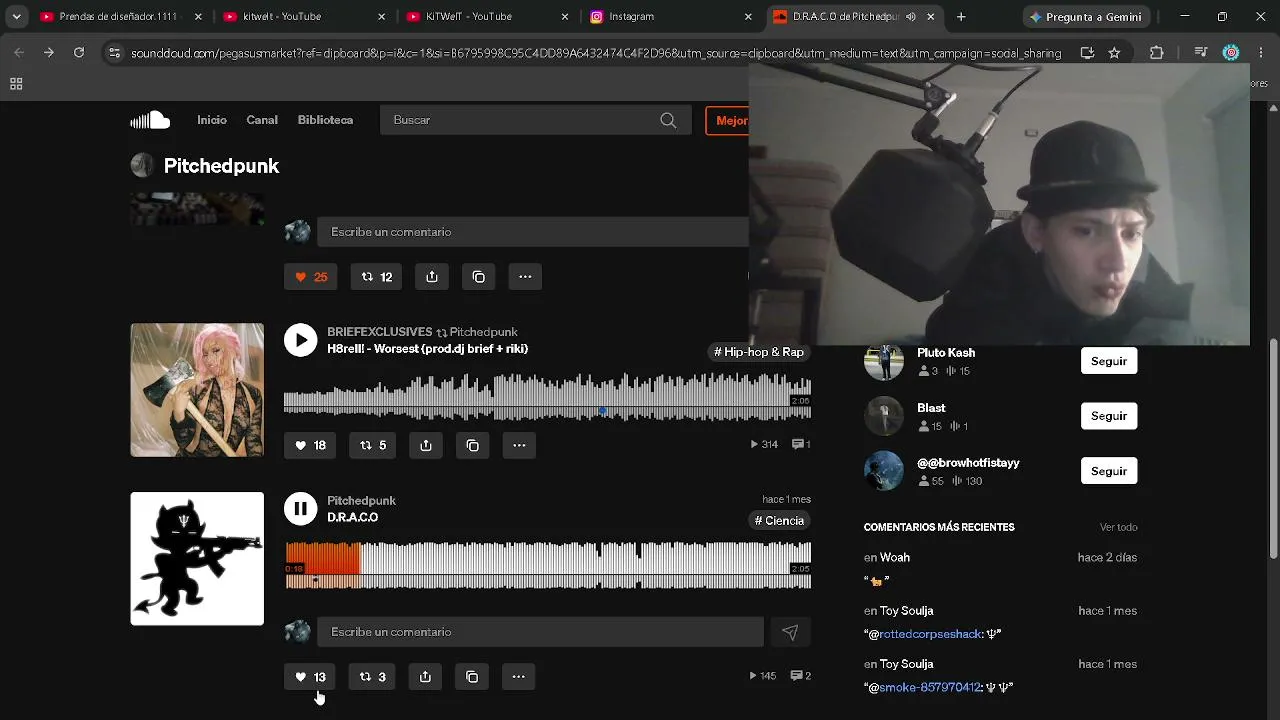The width and height of the screenshot is (1280, 720).
Task: Click the browser back arrow
Action: pyautogui.click(x=19, y=53)
